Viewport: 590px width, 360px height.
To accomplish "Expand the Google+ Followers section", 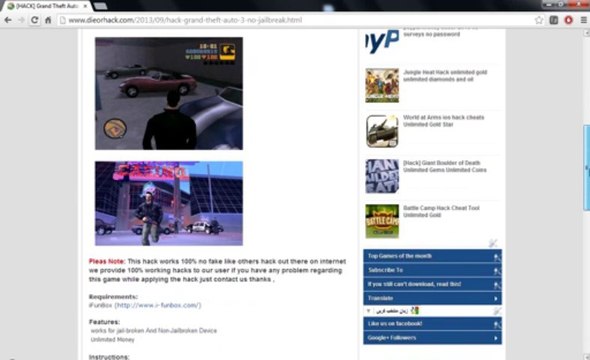I will coord(432,338).
